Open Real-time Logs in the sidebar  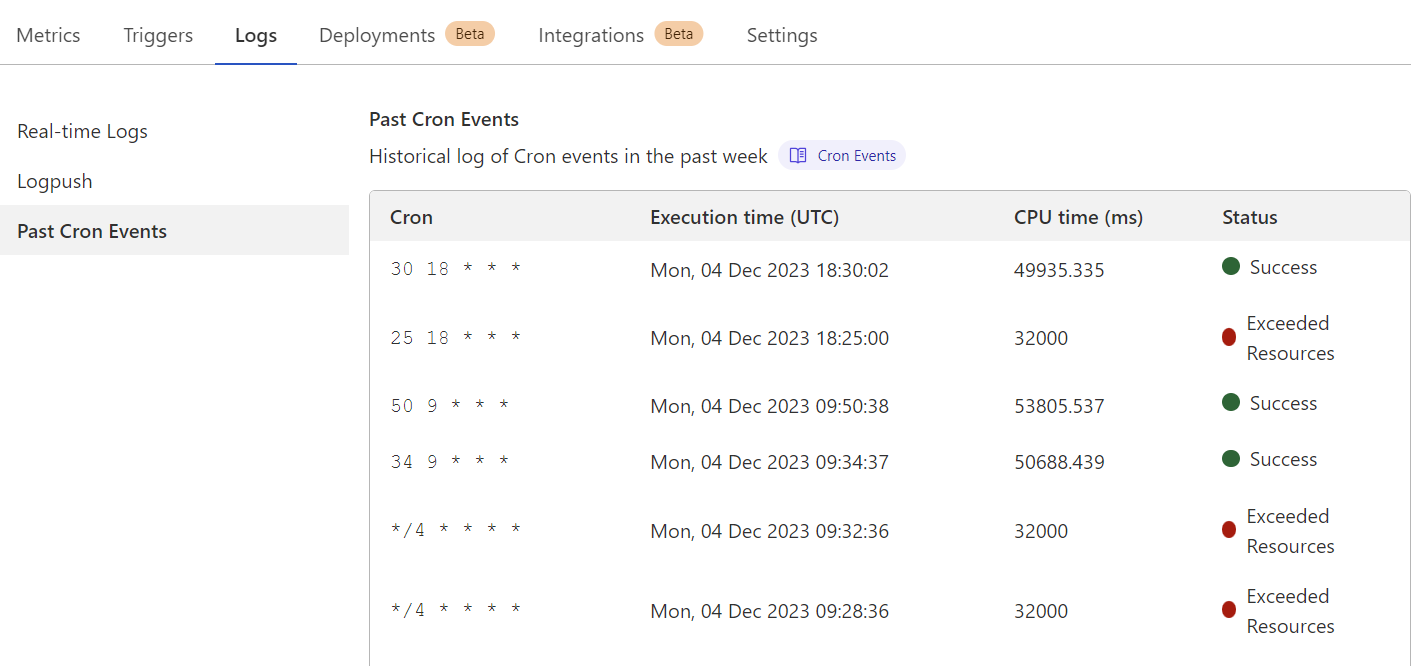[82, 132]
